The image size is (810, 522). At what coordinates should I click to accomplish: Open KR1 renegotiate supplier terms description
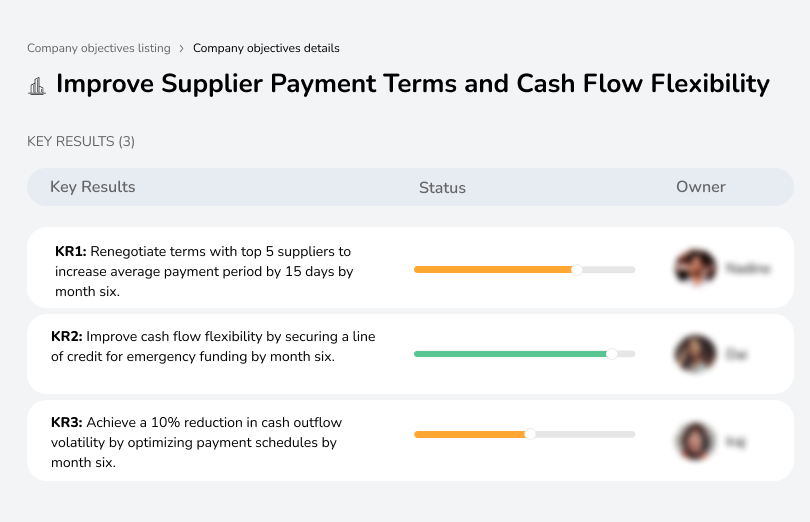tap(204, 271)
